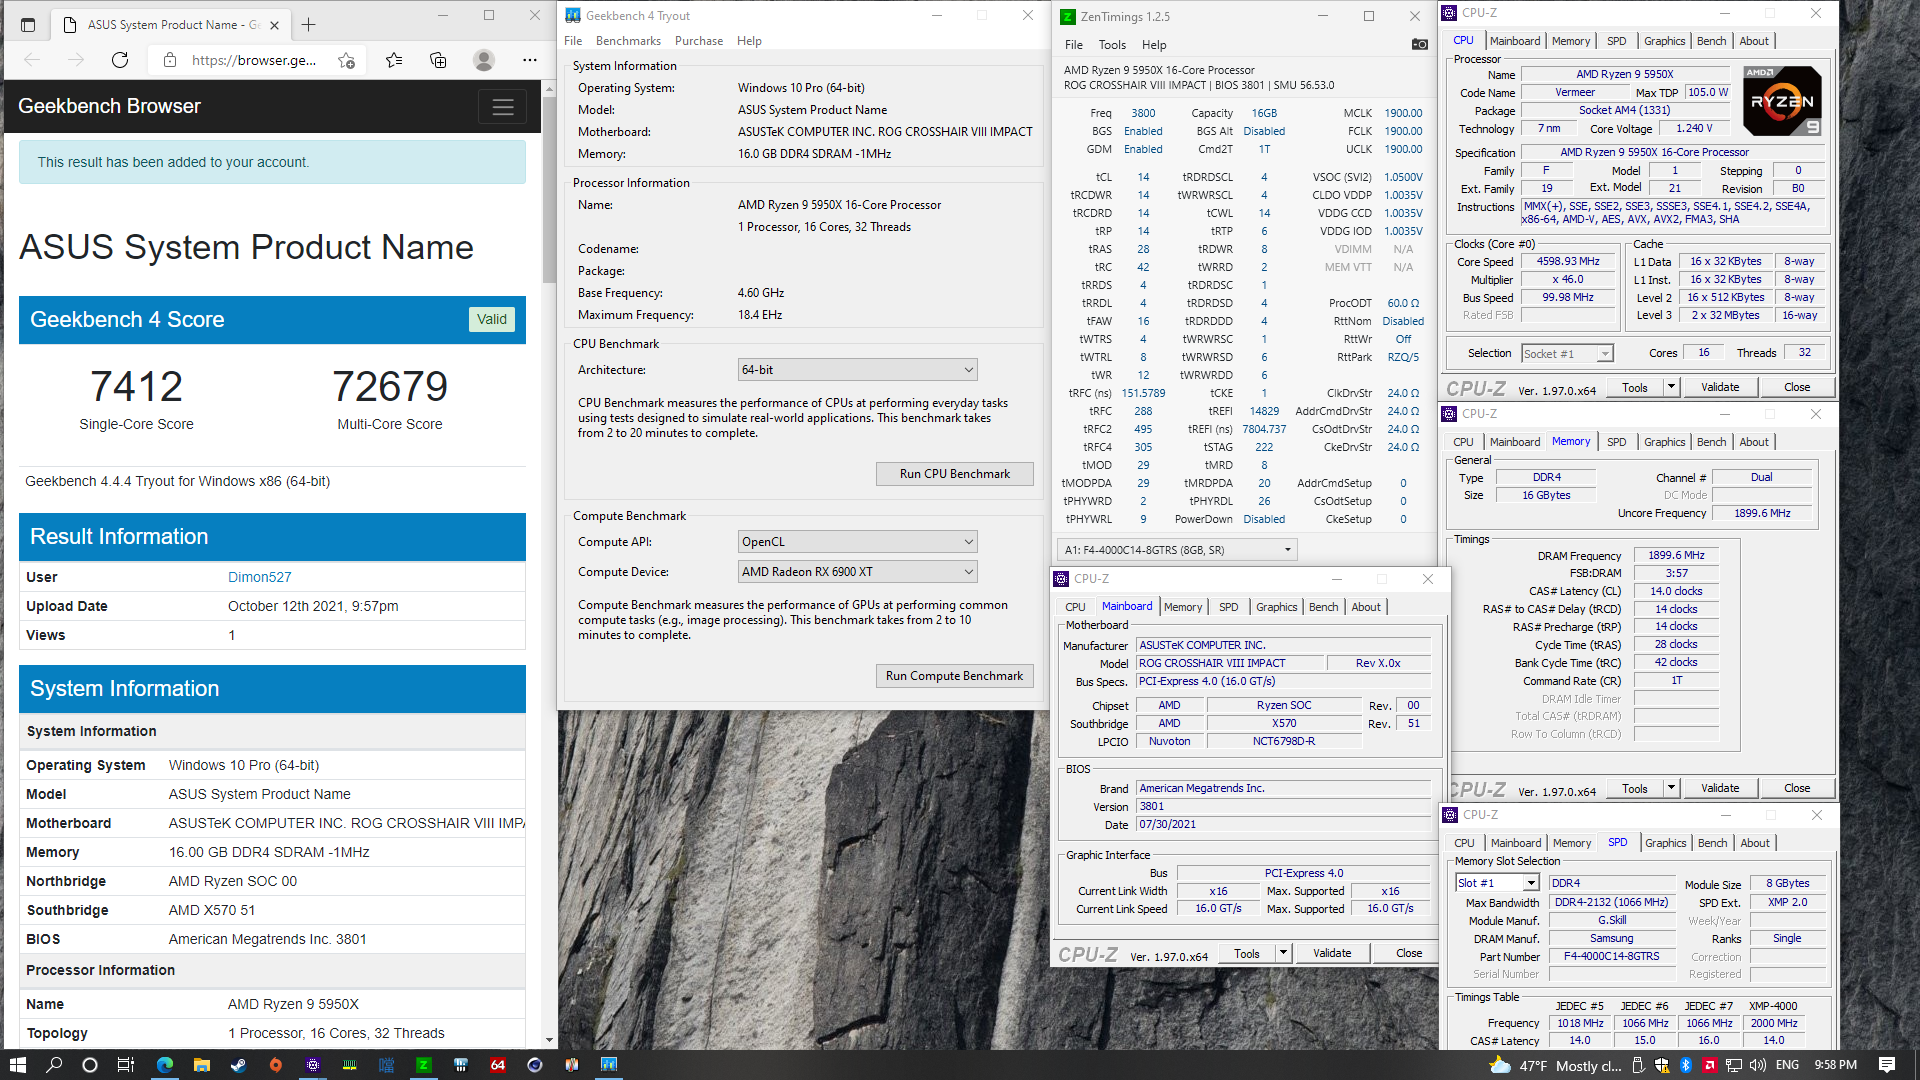Select the 72679 Multi-Core Score value
This screenshot has height=1080, width=1920.
pos(390,387)
